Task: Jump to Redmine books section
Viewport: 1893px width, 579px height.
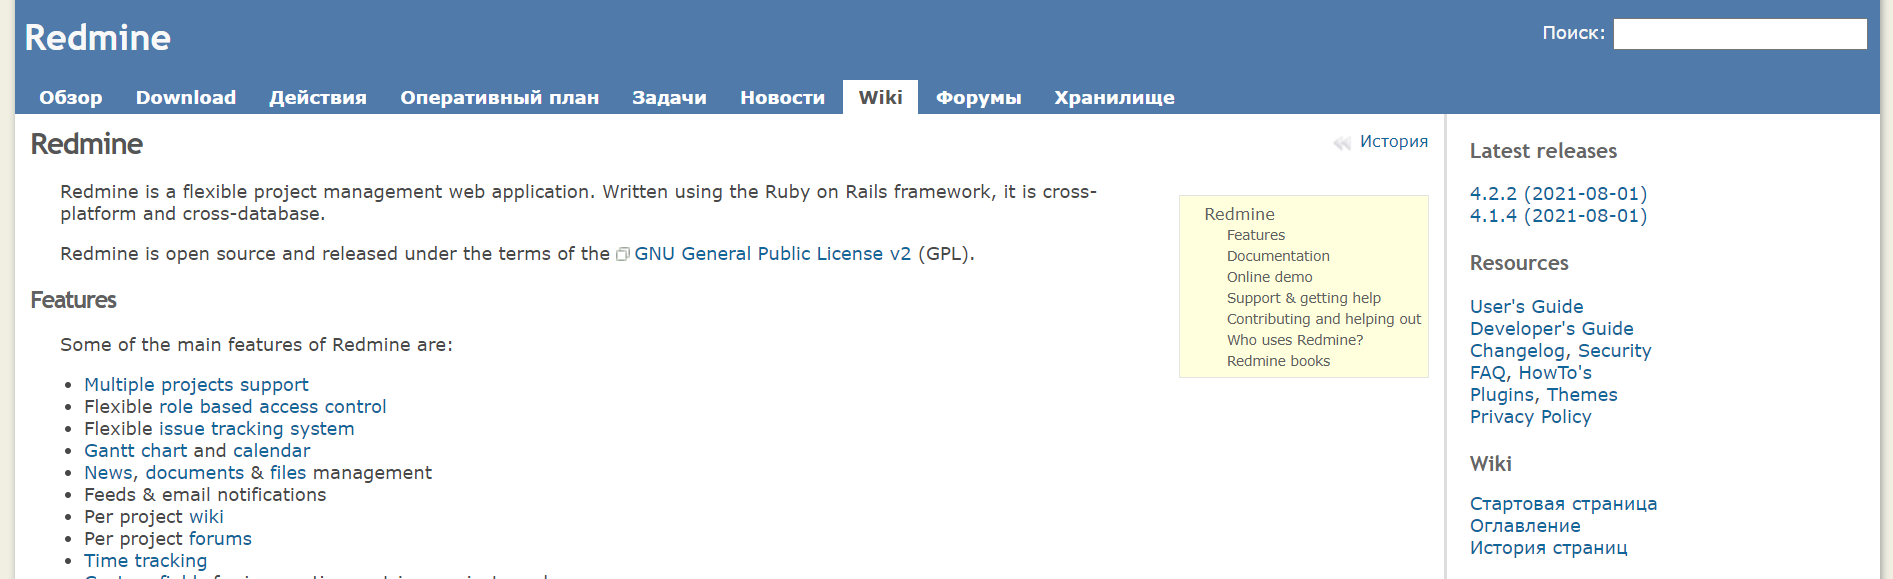Action: point(1278,361)
